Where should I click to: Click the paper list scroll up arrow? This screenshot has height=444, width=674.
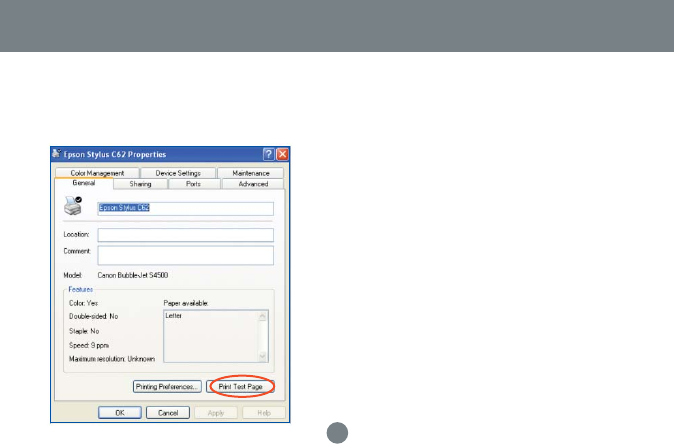[x=263, y=316]
